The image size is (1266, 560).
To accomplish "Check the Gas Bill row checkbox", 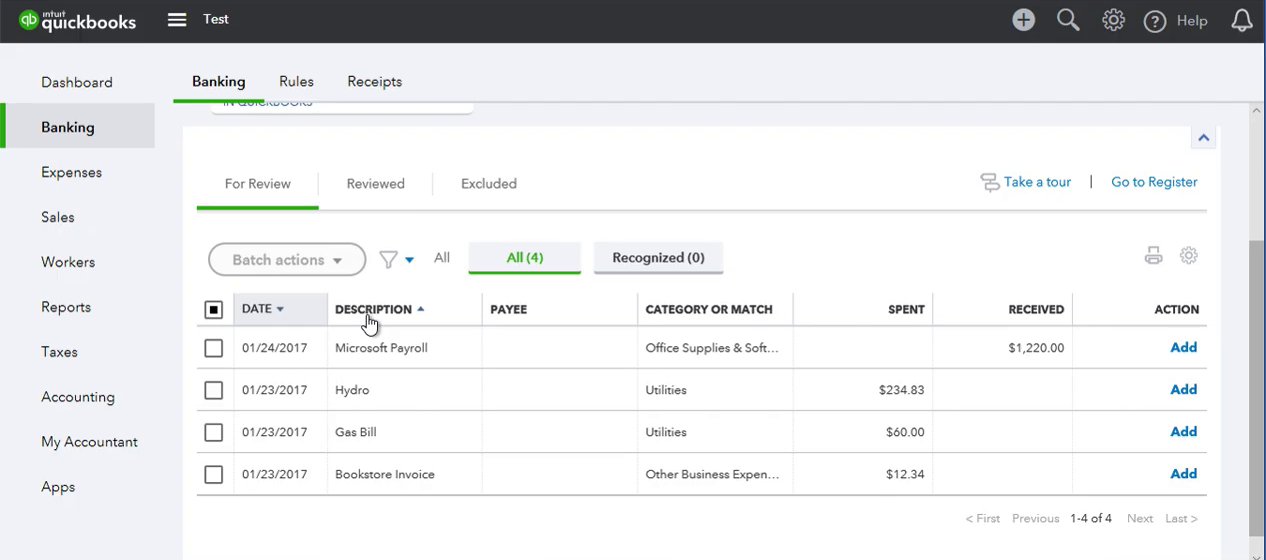I will tap(213, 432).
